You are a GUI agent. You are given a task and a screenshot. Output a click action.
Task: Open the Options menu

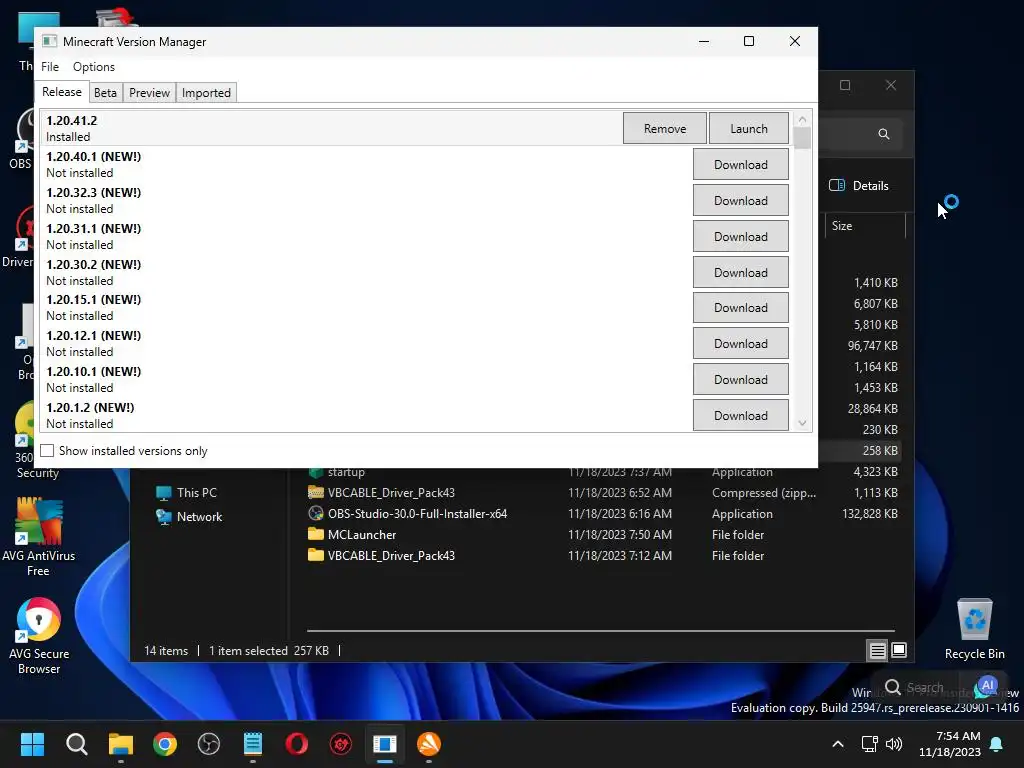pyautogui.click(x=93, y=67)
